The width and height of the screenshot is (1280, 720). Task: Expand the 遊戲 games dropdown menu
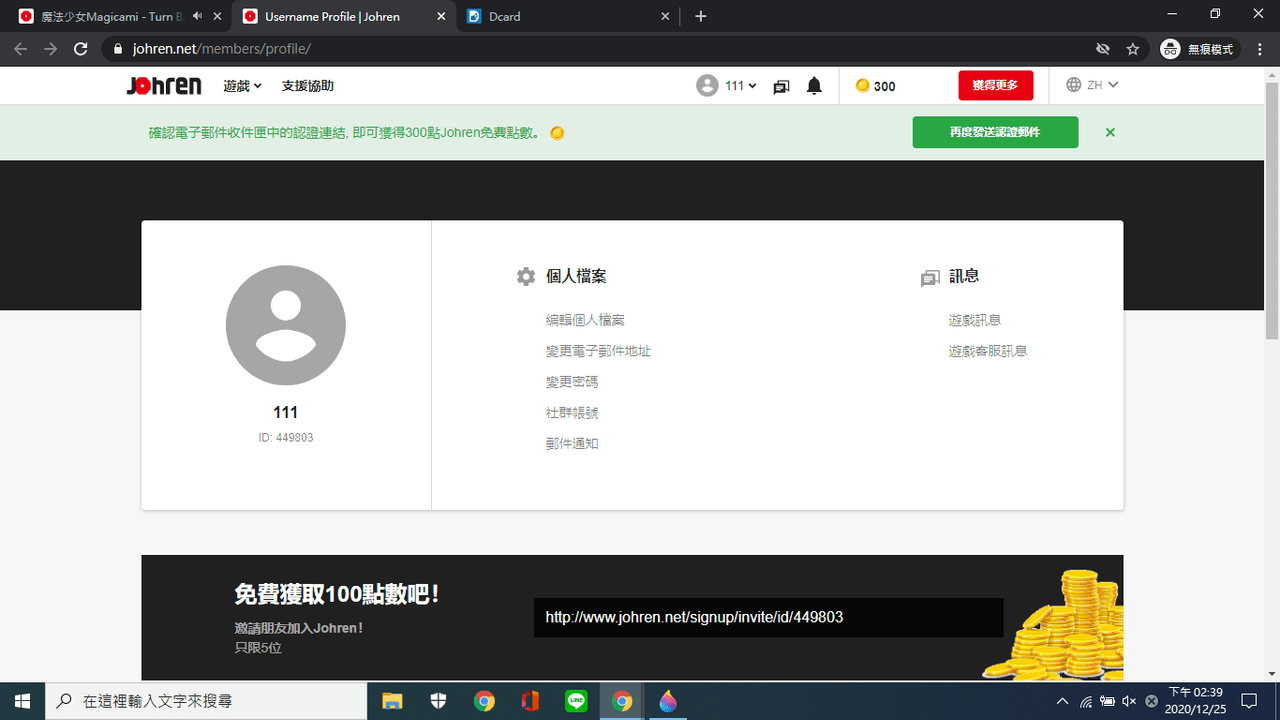pos(243,86)
